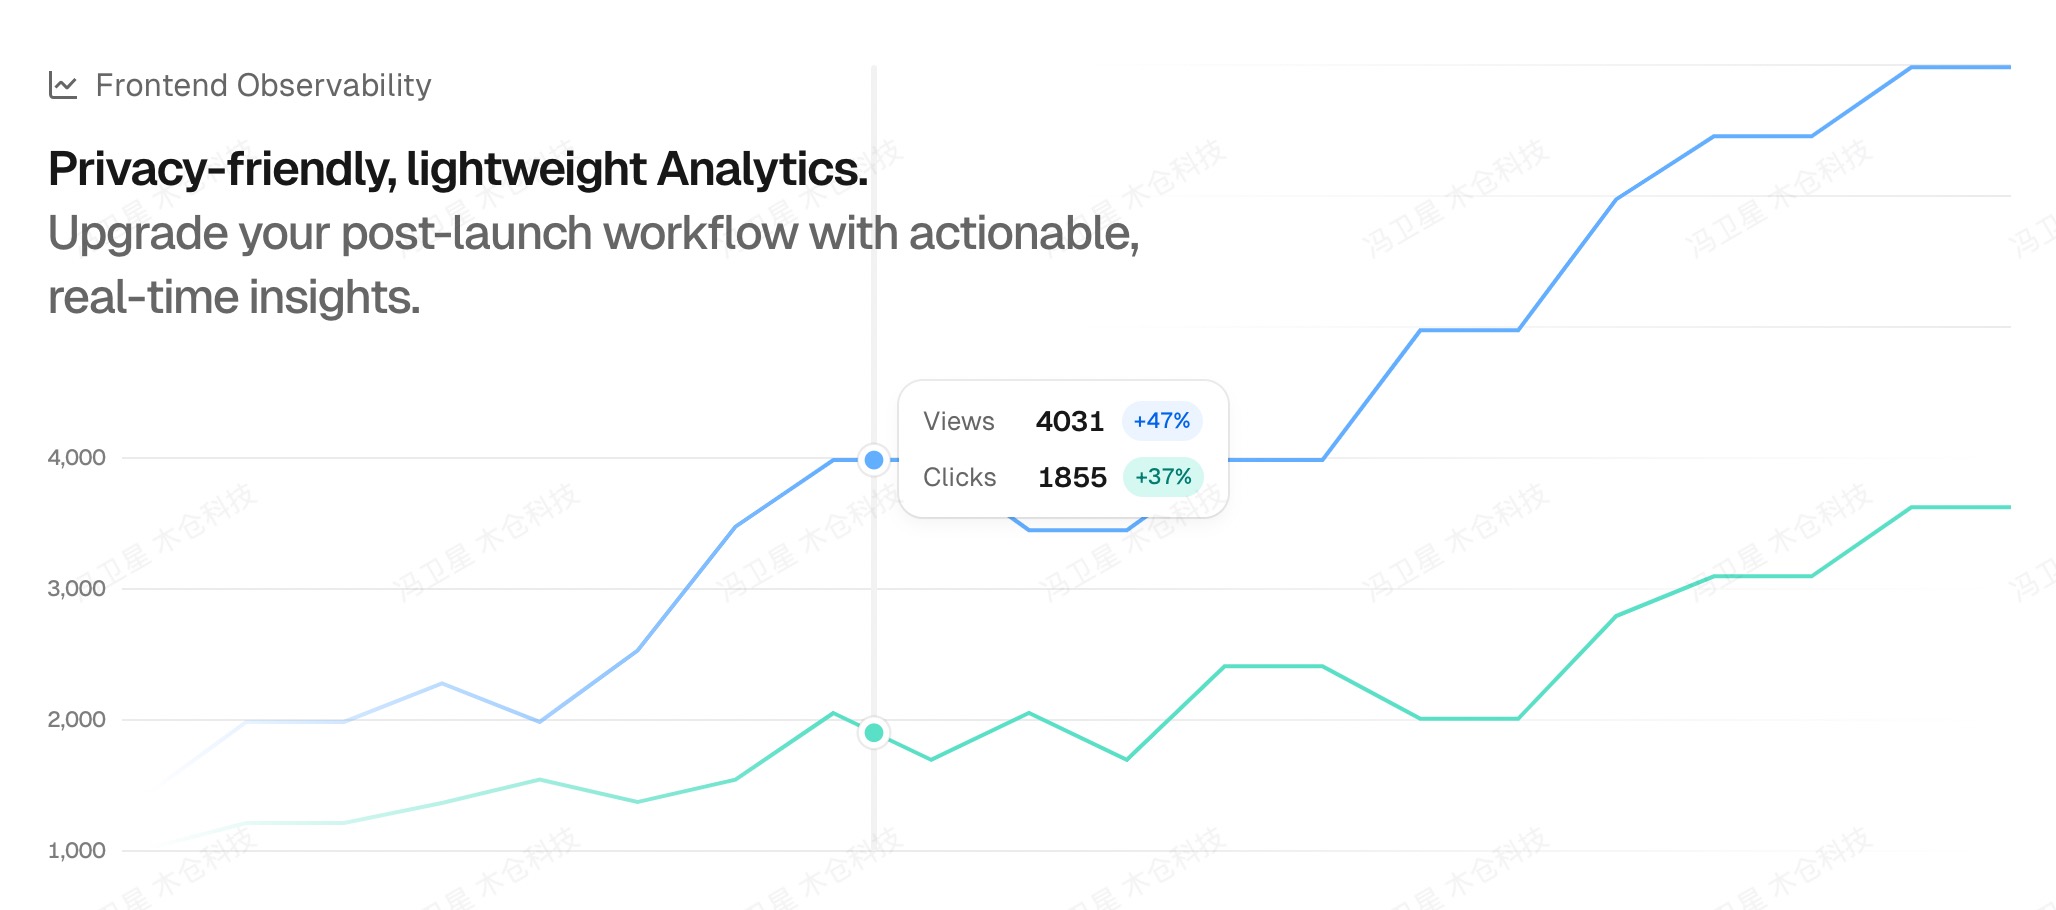Click the +47% Views badge
Screen dimensions: 2056x910
click(1161, 421)
